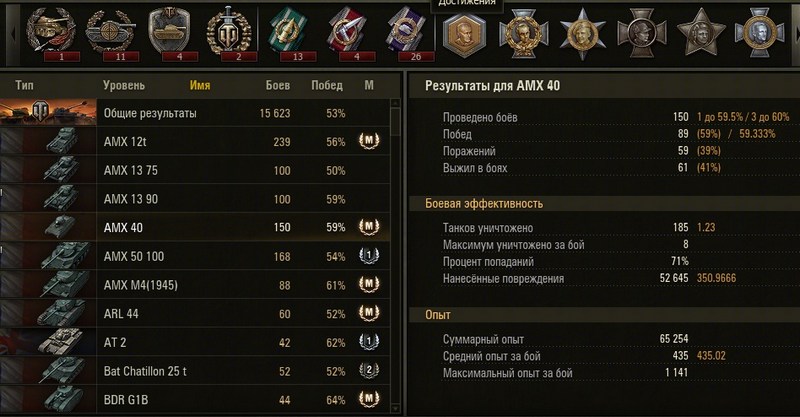
Task: Click the Имя column header
Action: click(x=198, y=86)
